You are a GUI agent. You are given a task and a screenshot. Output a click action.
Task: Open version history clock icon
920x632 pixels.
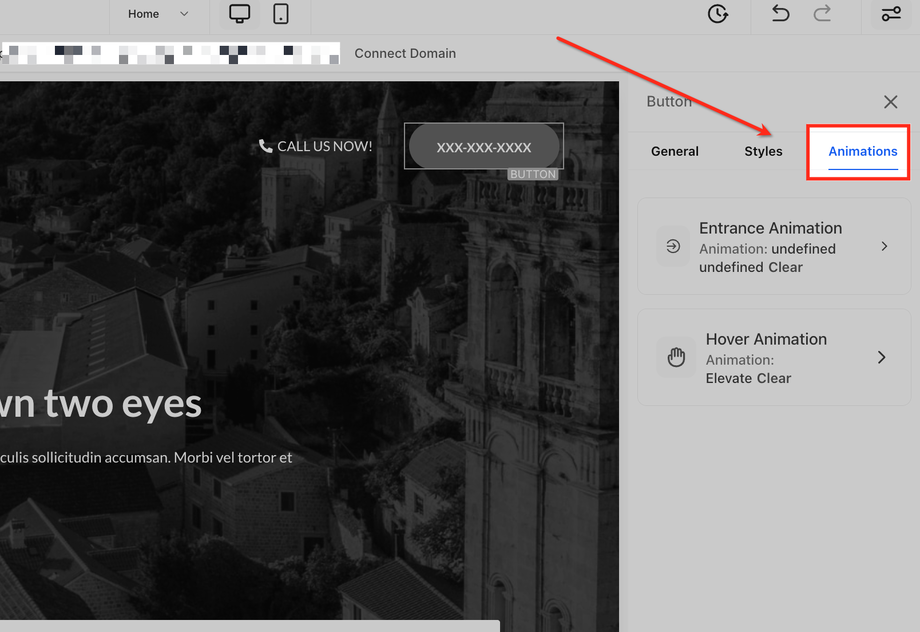pyautogui.click(x=717, y=14)
